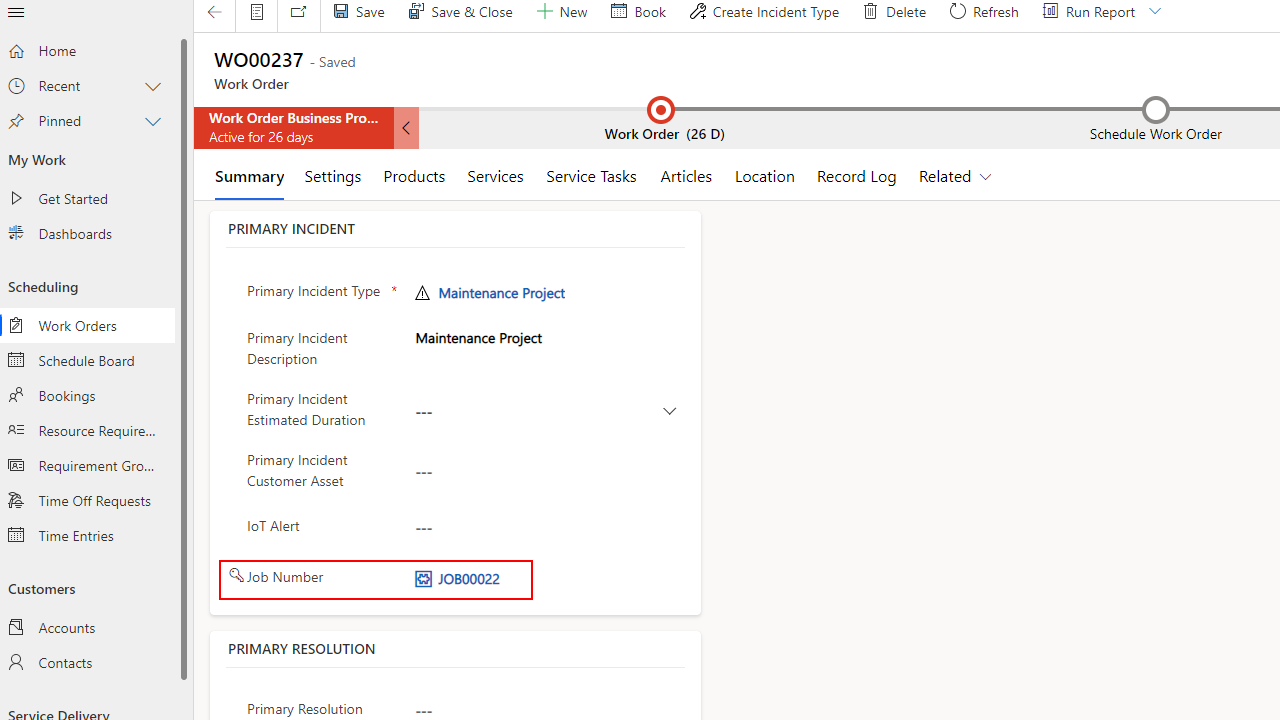Open the Schedule Board
Screen dimensions: 1280x720
[x=88, y=361]
